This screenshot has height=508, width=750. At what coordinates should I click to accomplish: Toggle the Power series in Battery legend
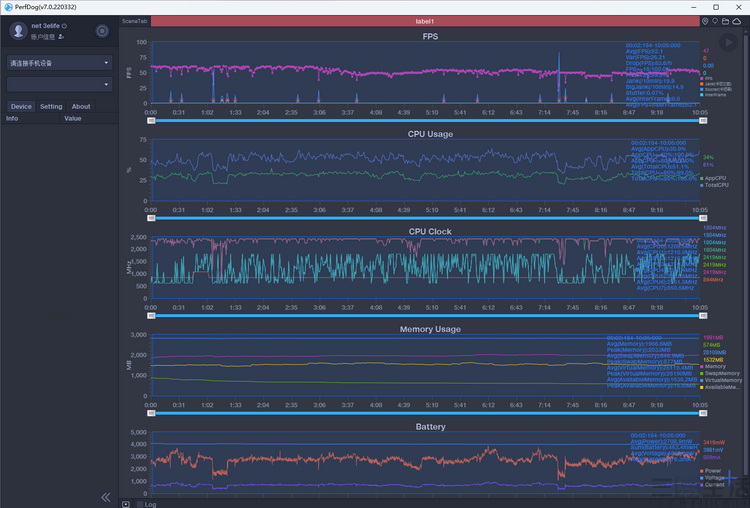tap(710, 471)
